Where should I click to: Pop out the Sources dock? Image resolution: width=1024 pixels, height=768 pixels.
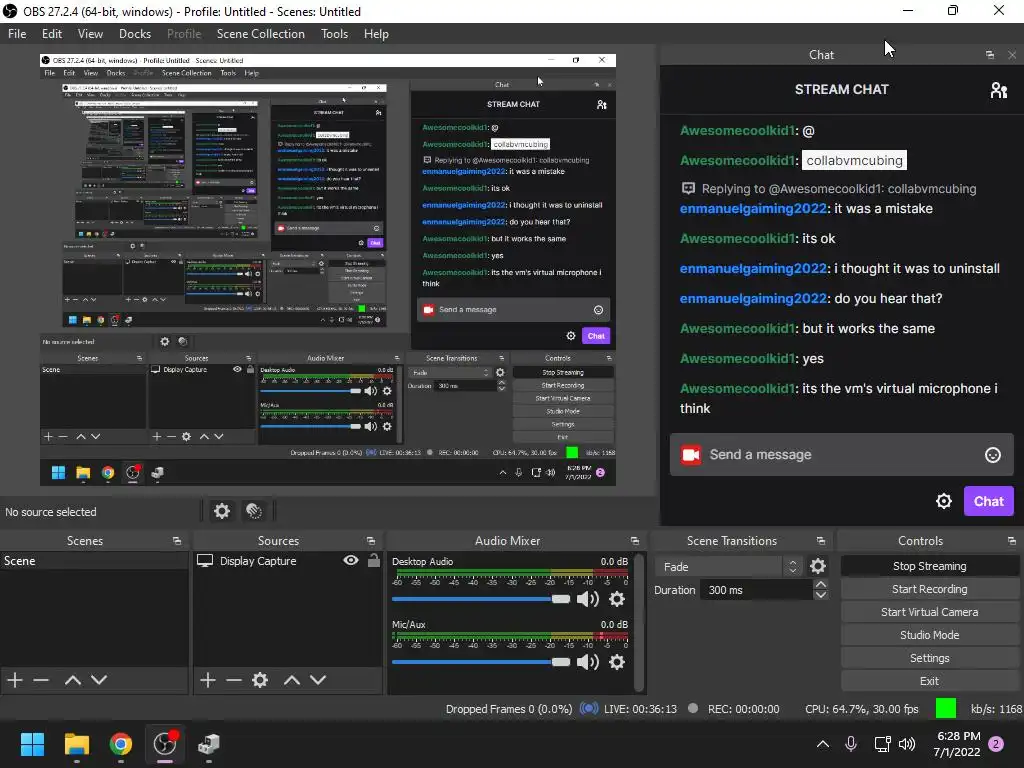click(370, 541)
